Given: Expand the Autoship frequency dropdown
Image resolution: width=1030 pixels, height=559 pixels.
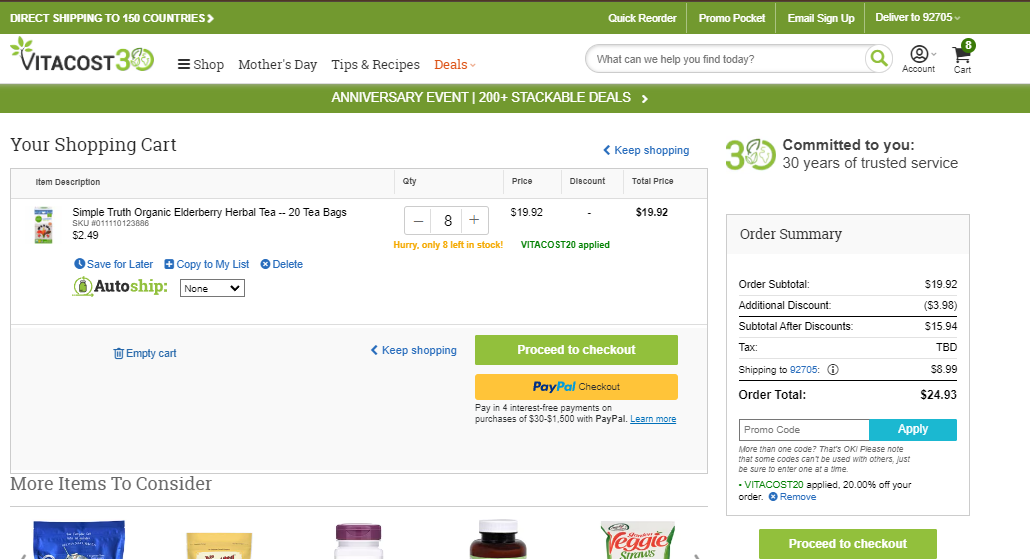Looking at the screenshot, I should 212,288.
